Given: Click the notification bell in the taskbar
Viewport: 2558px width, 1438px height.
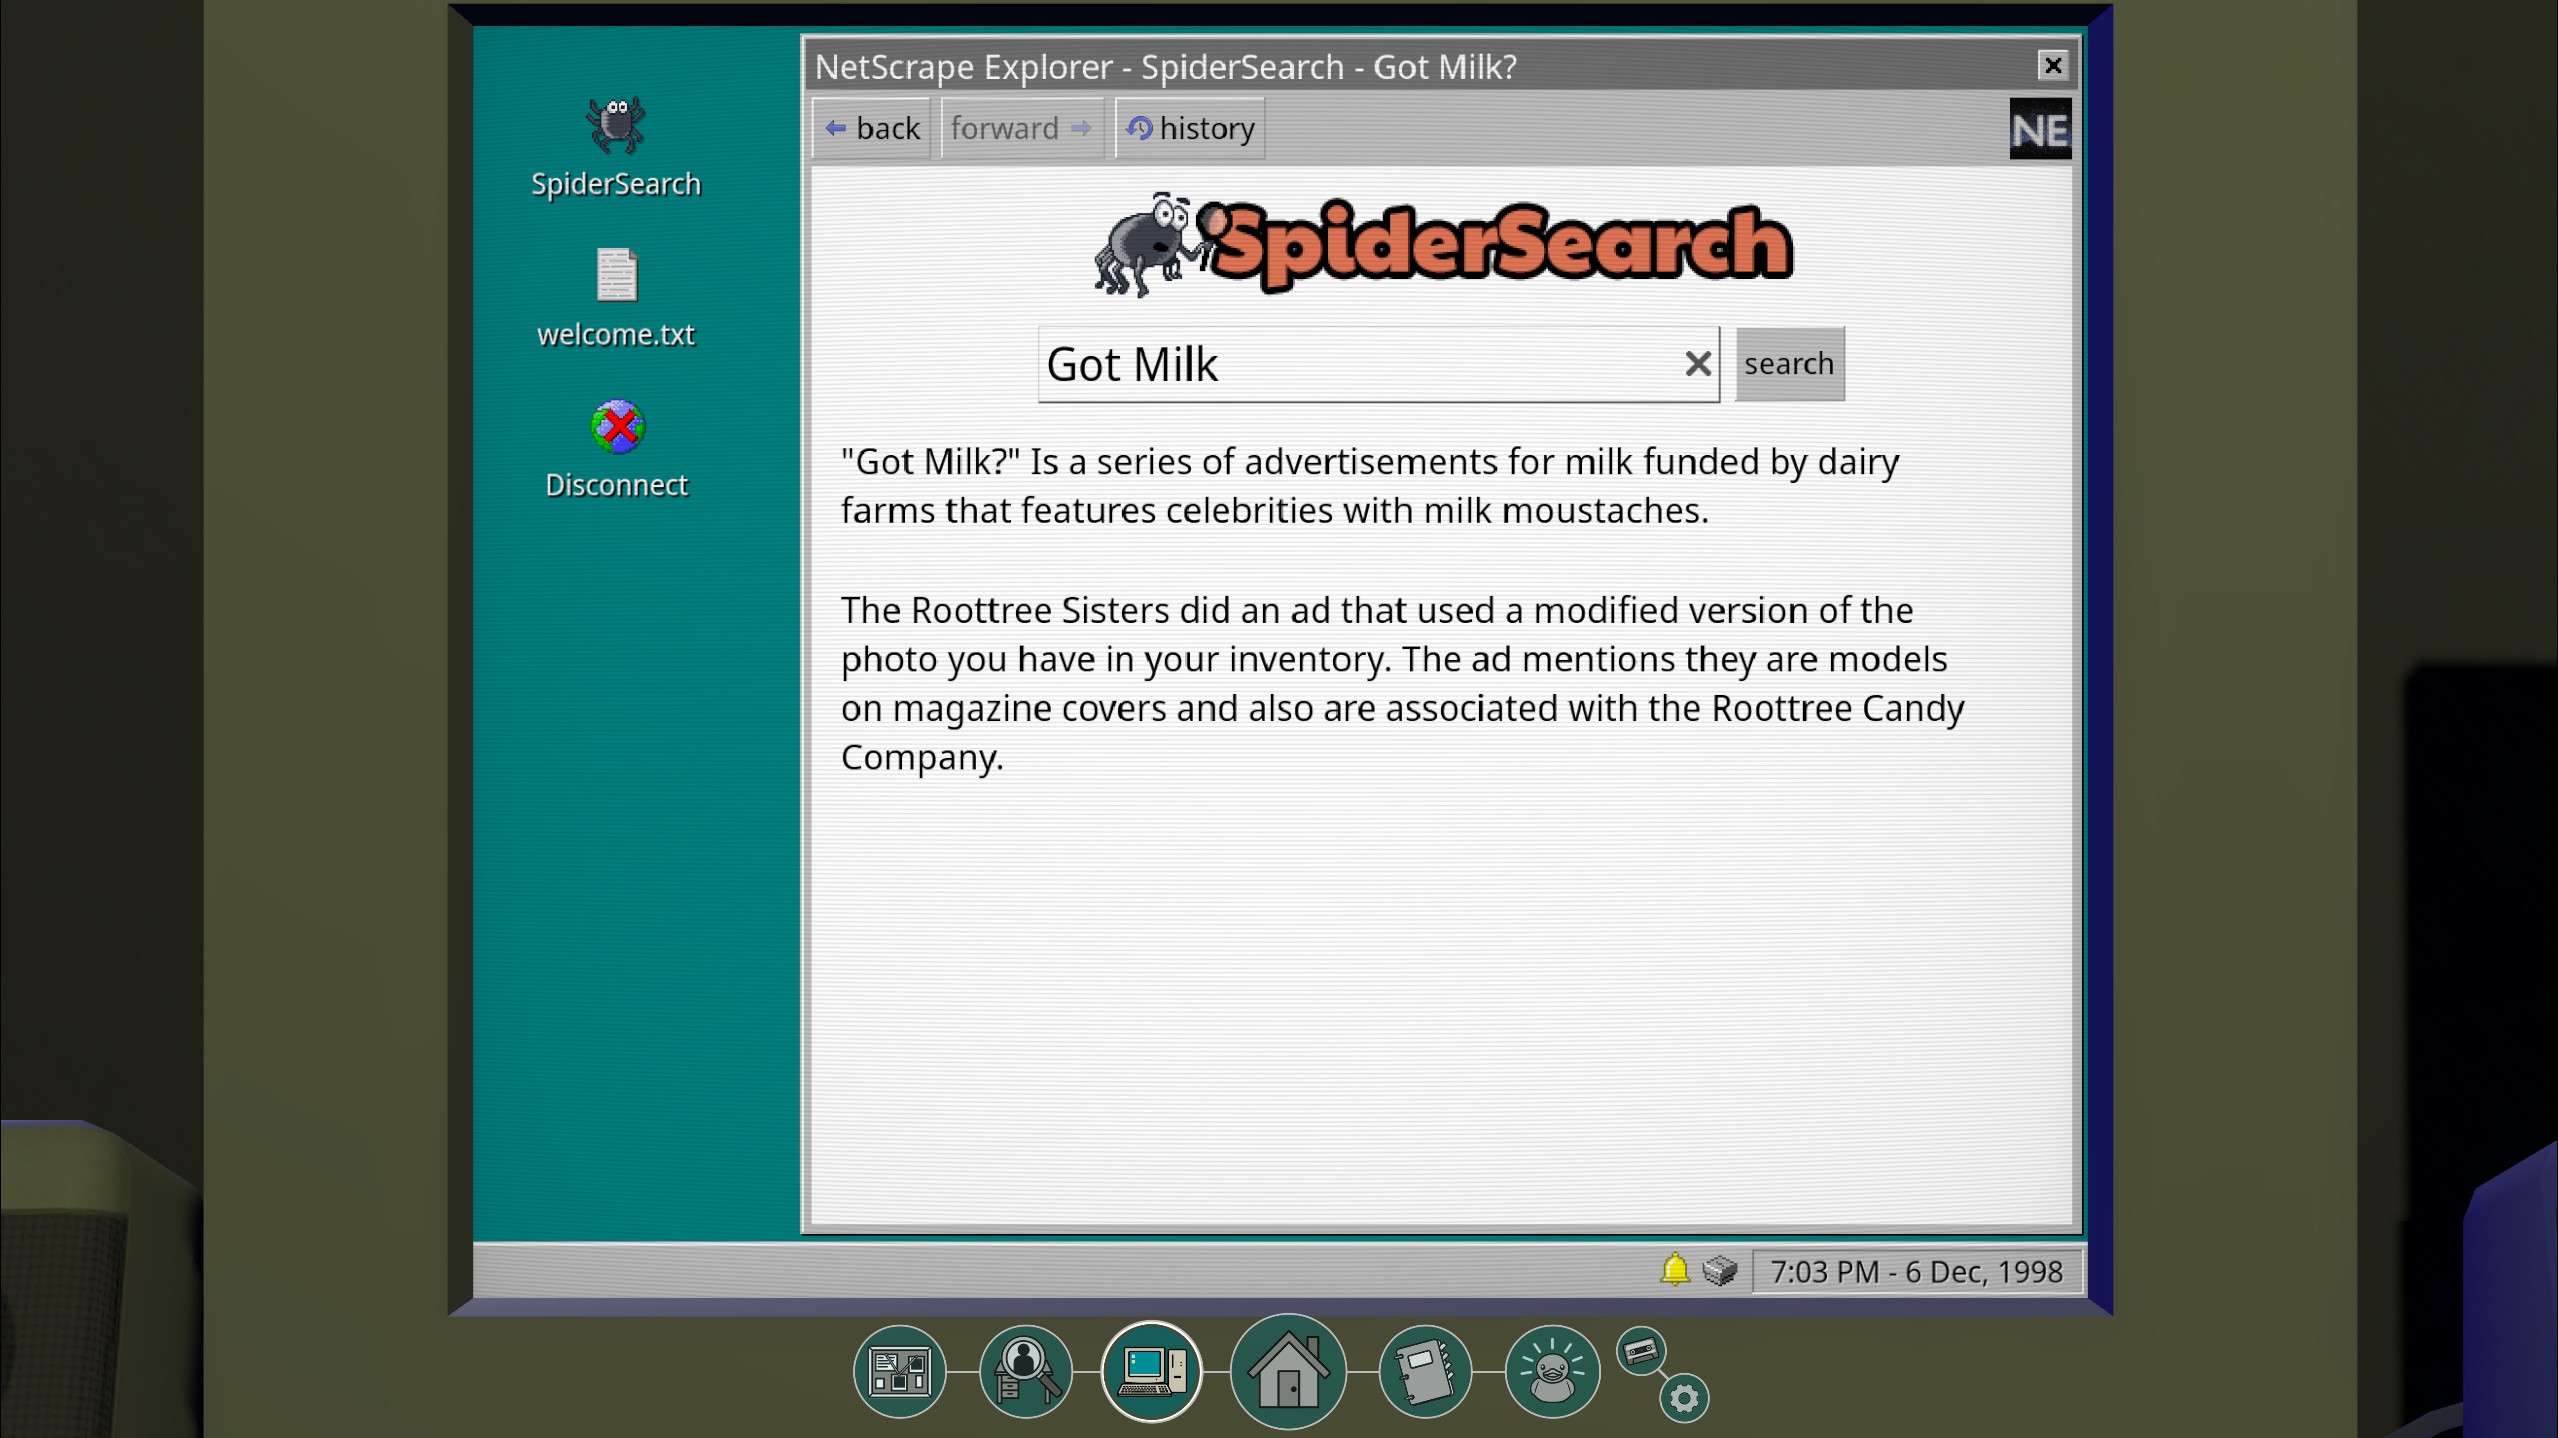Looking at the screenshot, I should (x=1675, y=1270).
